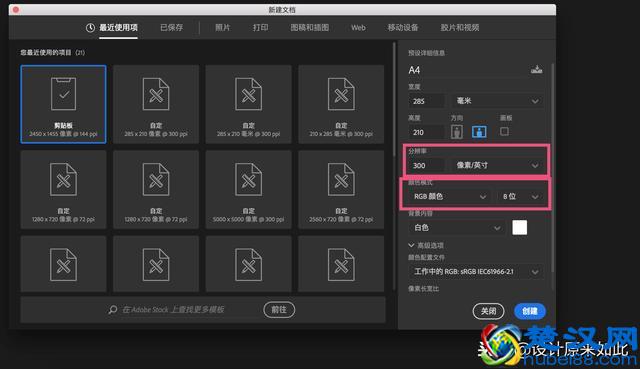Switch to the 胶片和视频 tab
This screenshot has width=640, height=369.
tap(460, 28)
